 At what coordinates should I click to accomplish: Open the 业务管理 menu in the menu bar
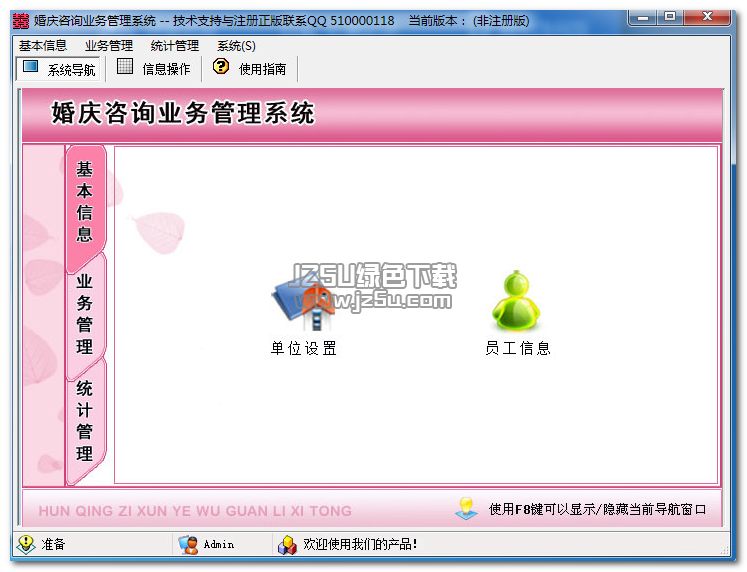[x=109, y=46]
